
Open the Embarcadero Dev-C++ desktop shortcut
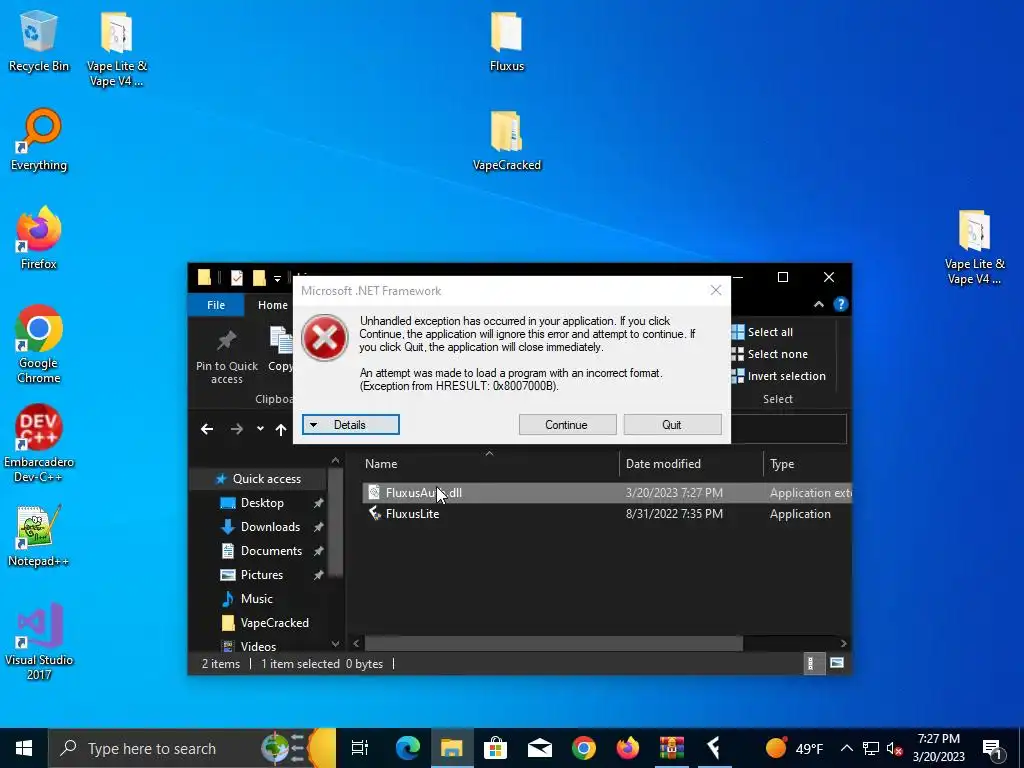(39, 444)
